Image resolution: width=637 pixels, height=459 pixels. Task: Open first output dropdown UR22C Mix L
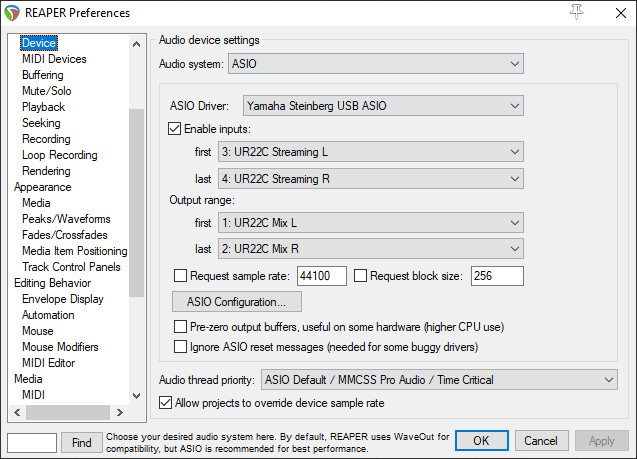point(371,223)
